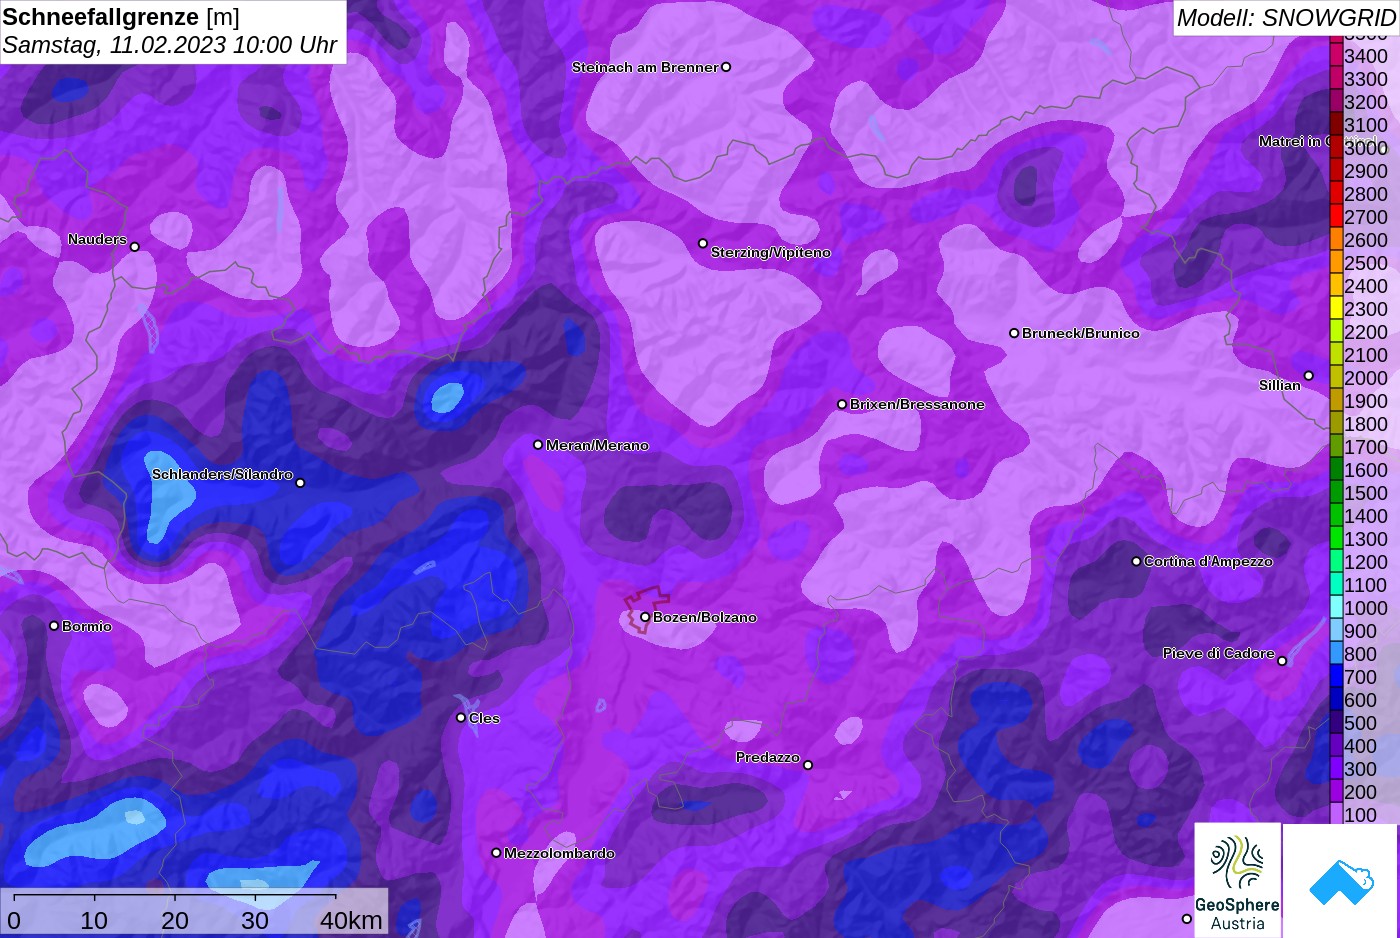Click the Sterzing/Vipiteno label text

[771, 252]
